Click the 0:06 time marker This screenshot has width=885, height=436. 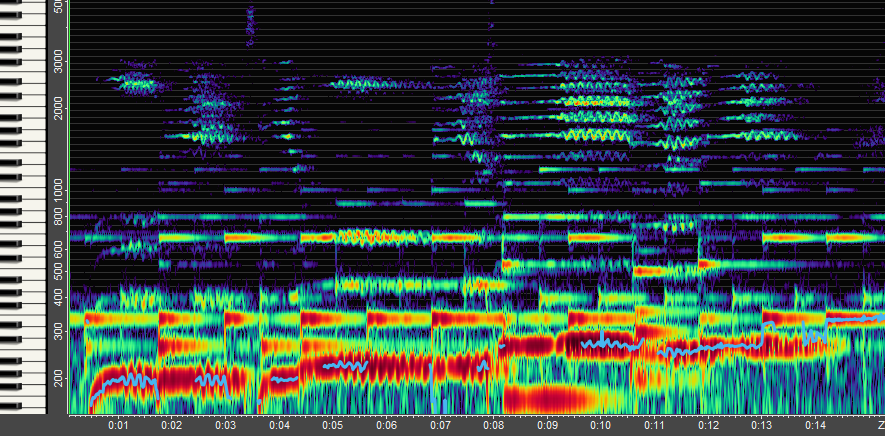(x=386, y=425)
